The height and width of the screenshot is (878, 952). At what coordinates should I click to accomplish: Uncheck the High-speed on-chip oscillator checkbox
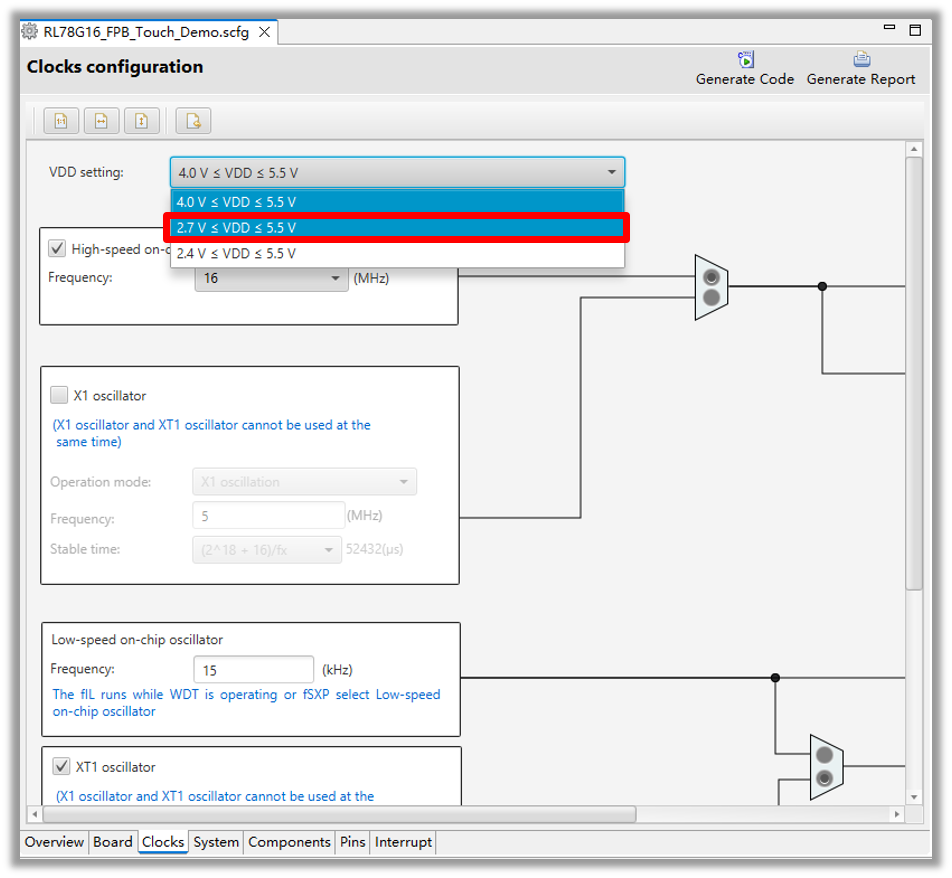pos(58,249)
